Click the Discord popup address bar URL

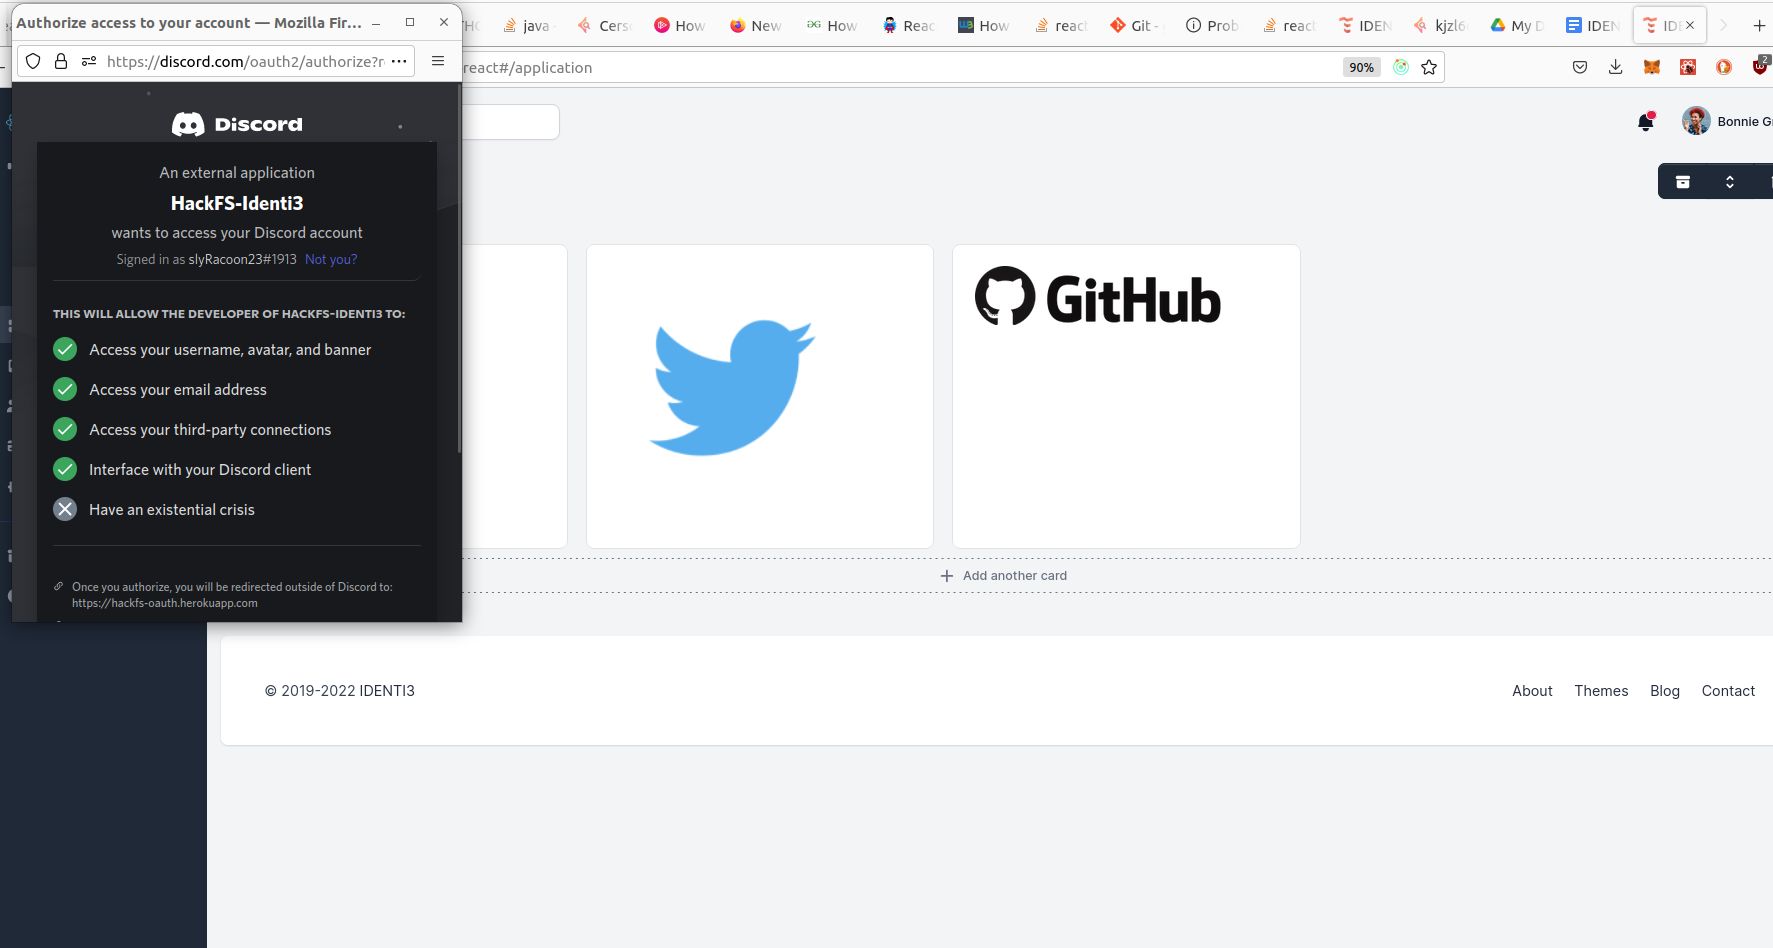tap(245, 61)
